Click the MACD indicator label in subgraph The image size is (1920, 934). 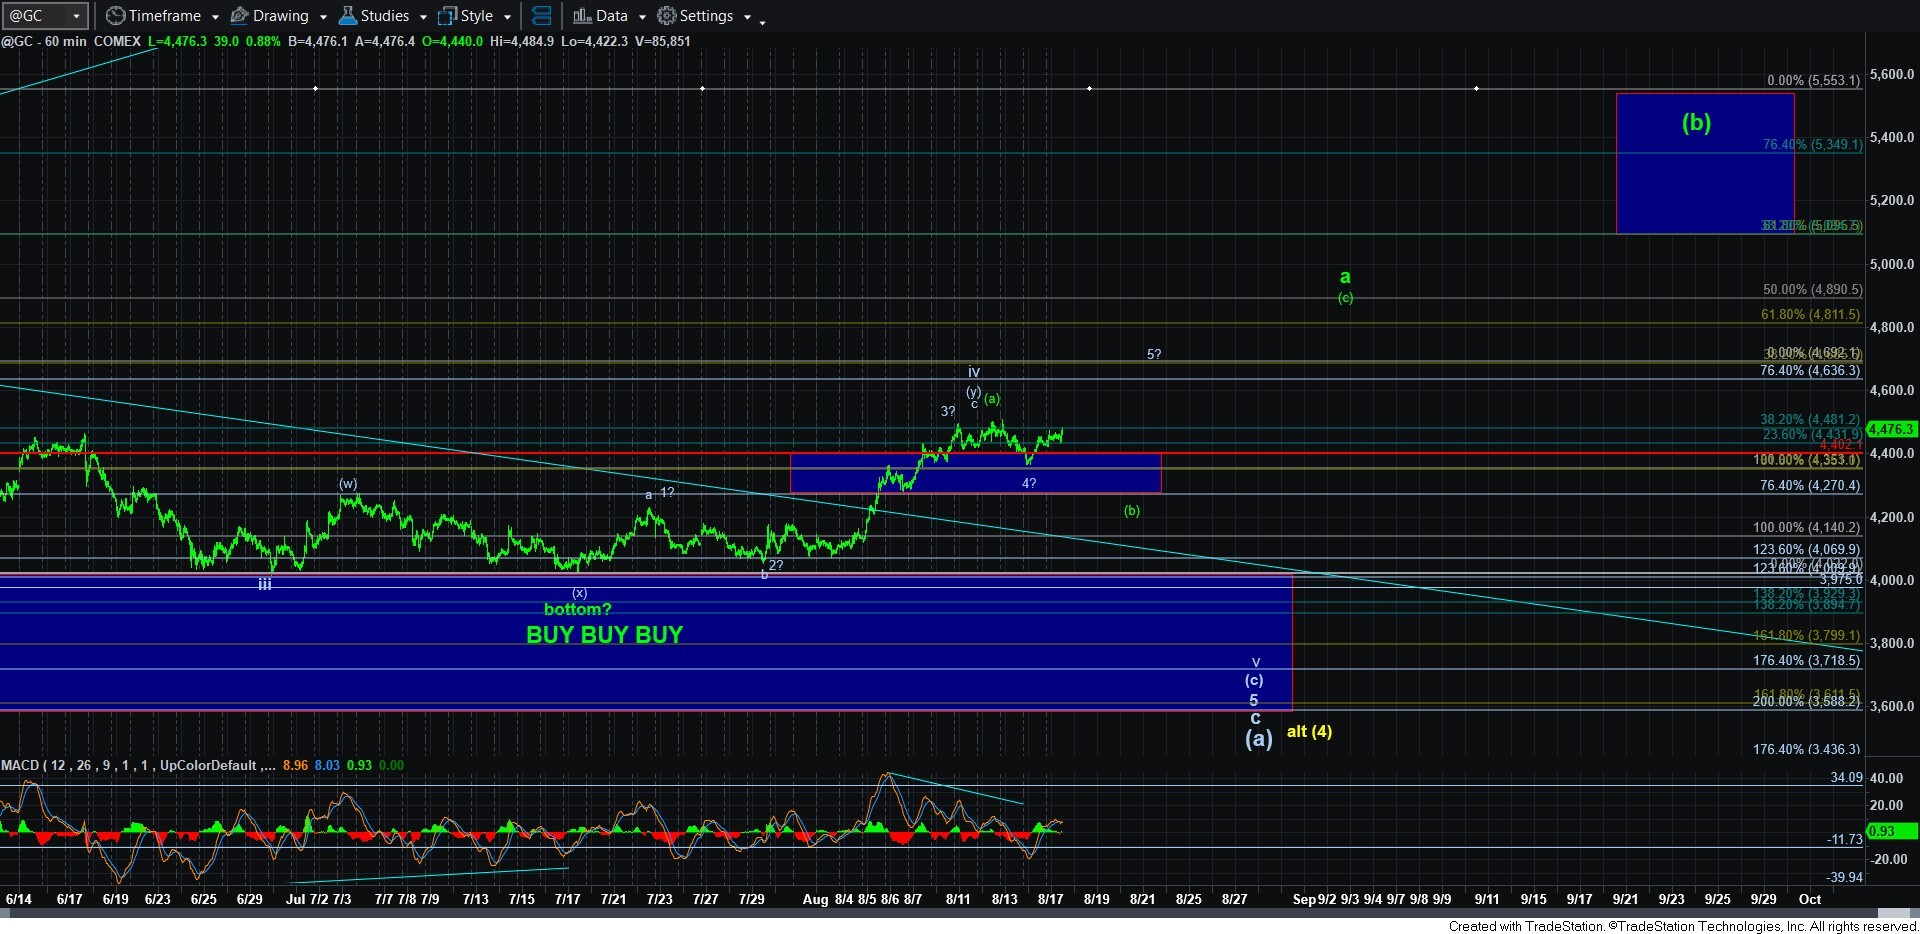(x=139, y=765)
